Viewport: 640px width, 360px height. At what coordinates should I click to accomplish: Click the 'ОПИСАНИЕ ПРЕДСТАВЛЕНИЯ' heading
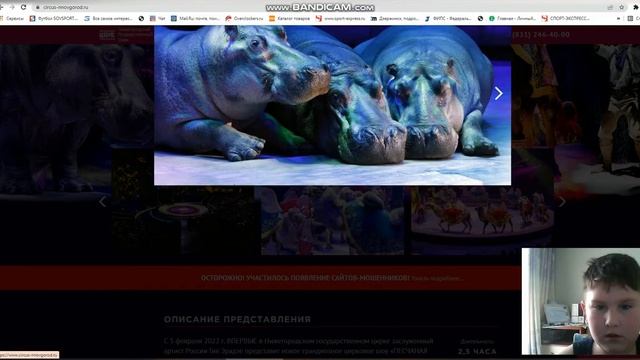237,319
